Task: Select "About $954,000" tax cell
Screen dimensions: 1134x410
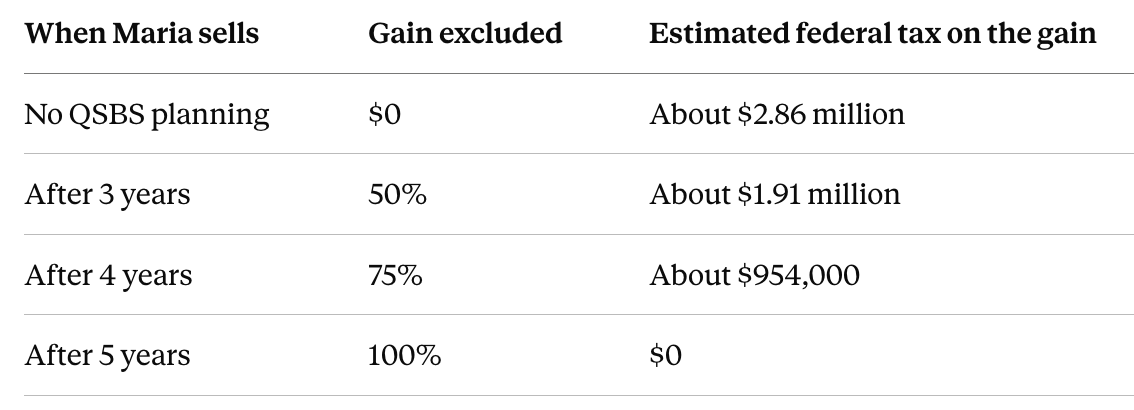Action: (754, 276)
